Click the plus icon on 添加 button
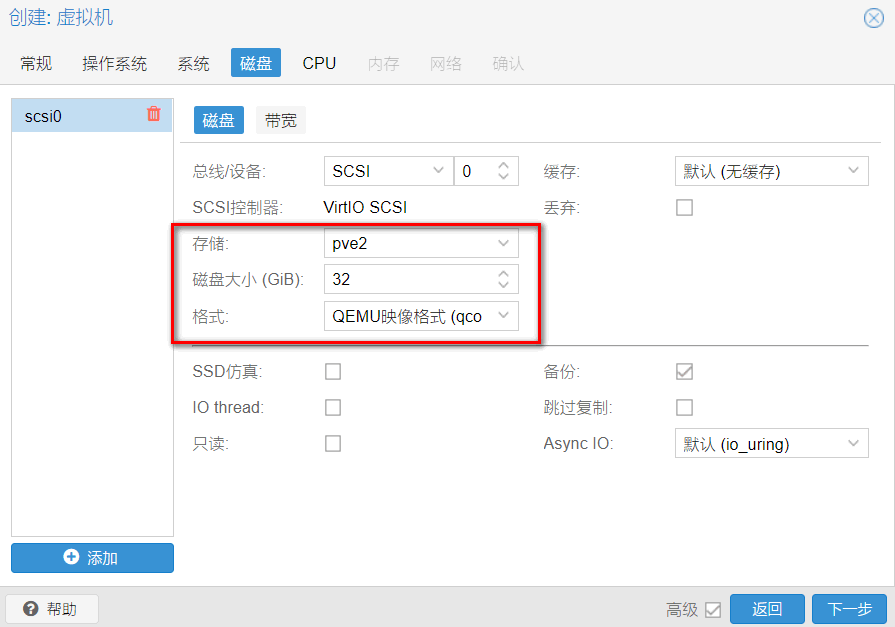The height and width of the screenshot is (627, 895). click(71, 557)
